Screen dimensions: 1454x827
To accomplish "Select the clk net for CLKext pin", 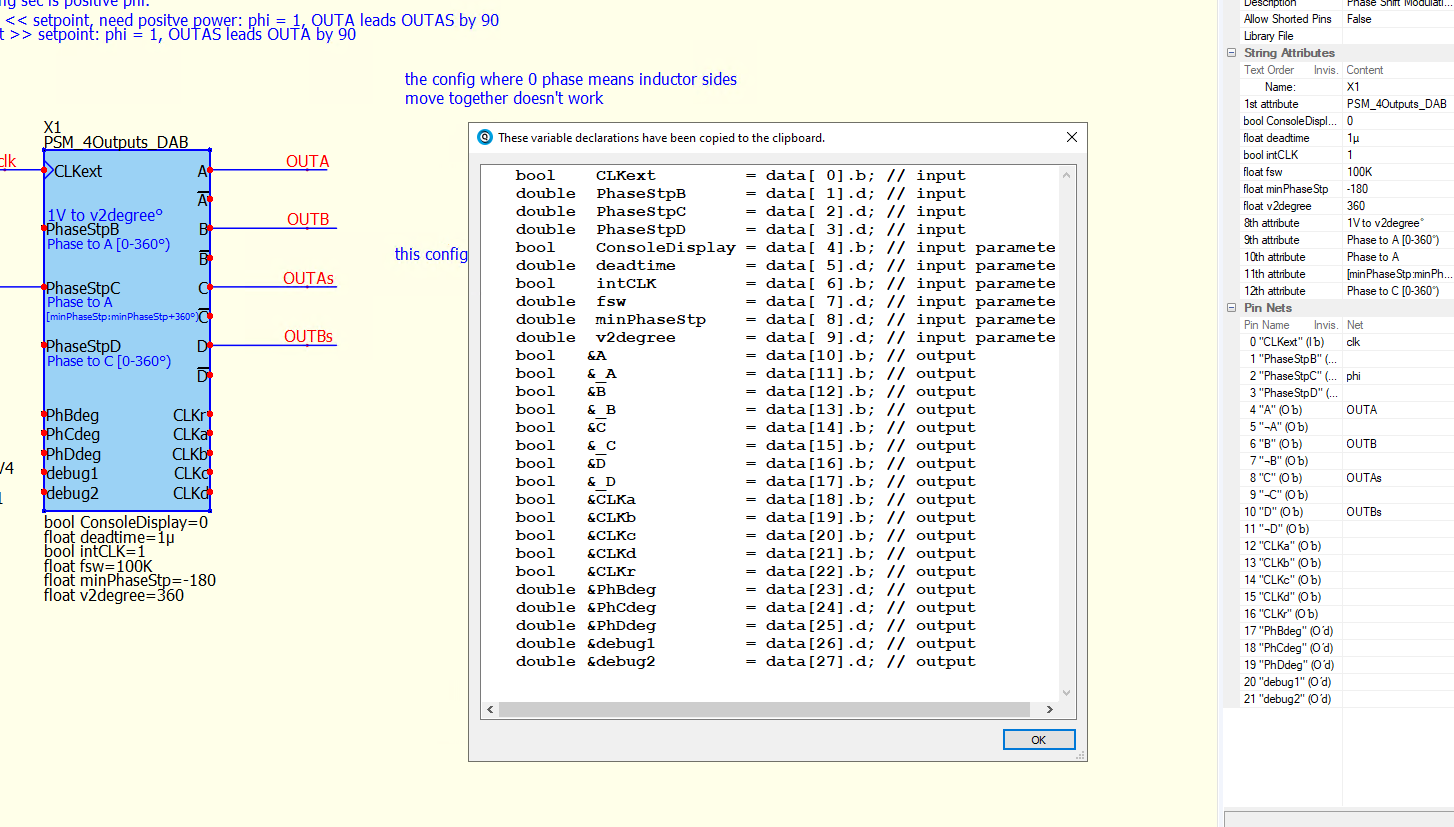I will click(x=1395, y=342).
